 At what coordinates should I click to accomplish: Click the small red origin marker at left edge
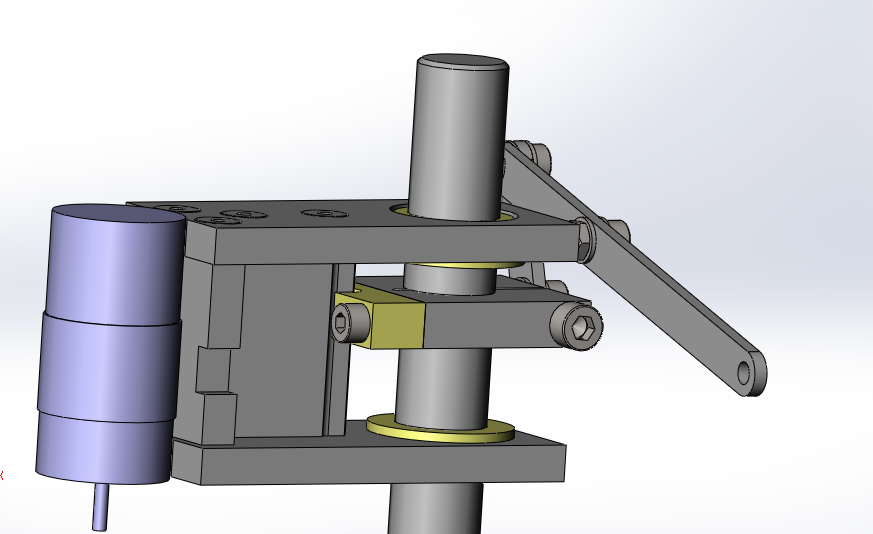point(2,475)
